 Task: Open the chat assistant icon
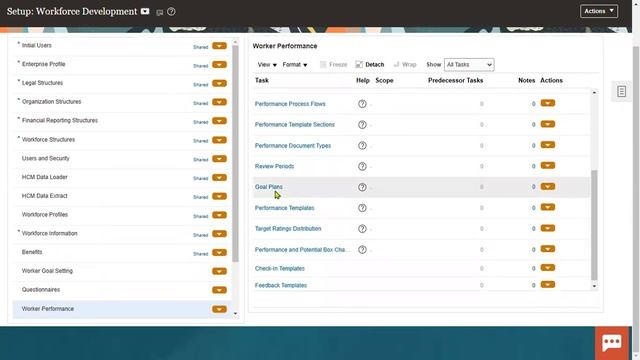click(x=611, y=343)
